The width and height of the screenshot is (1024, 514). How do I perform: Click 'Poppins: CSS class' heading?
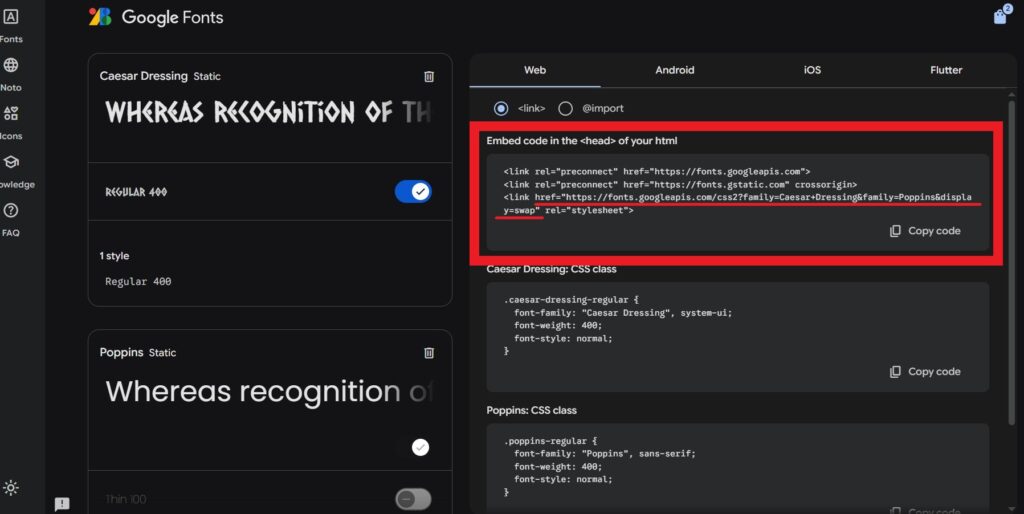(532, 410)
